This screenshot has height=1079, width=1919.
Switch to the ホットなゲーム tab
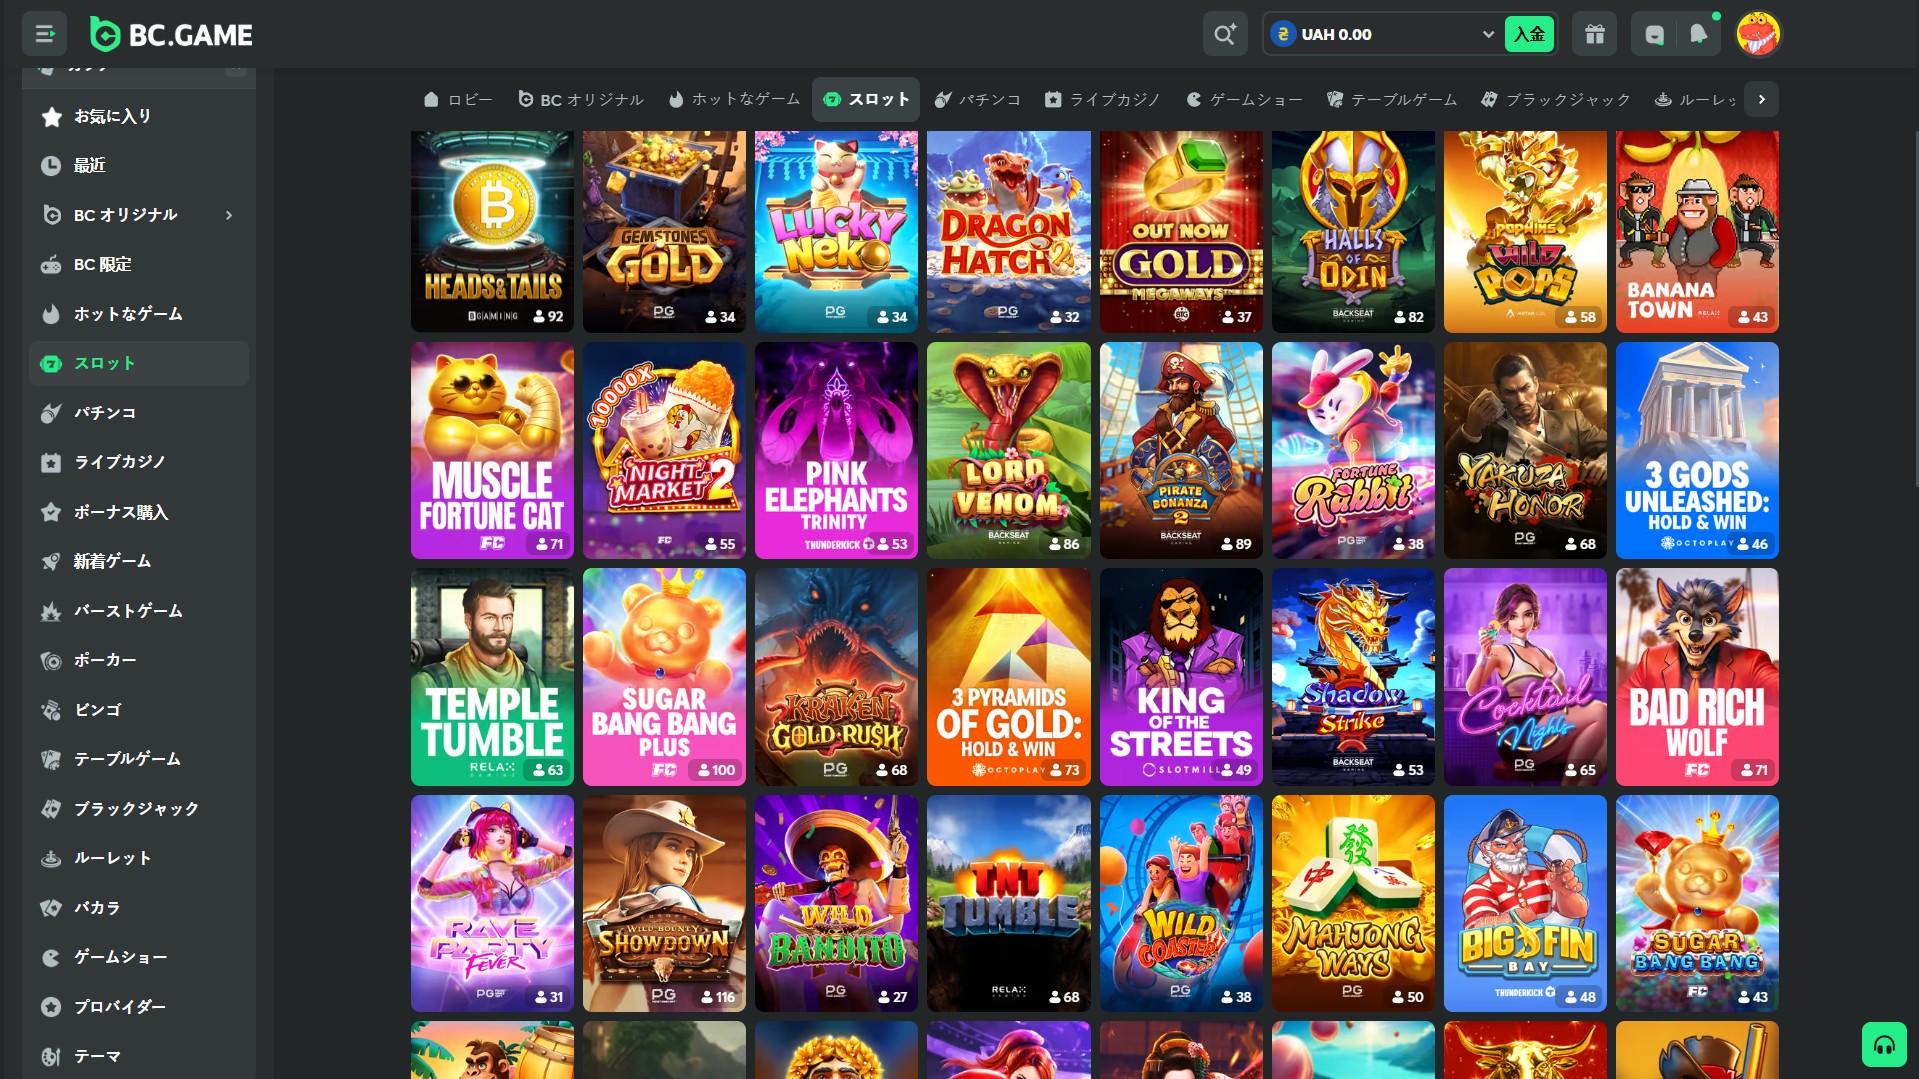point(734,99)
